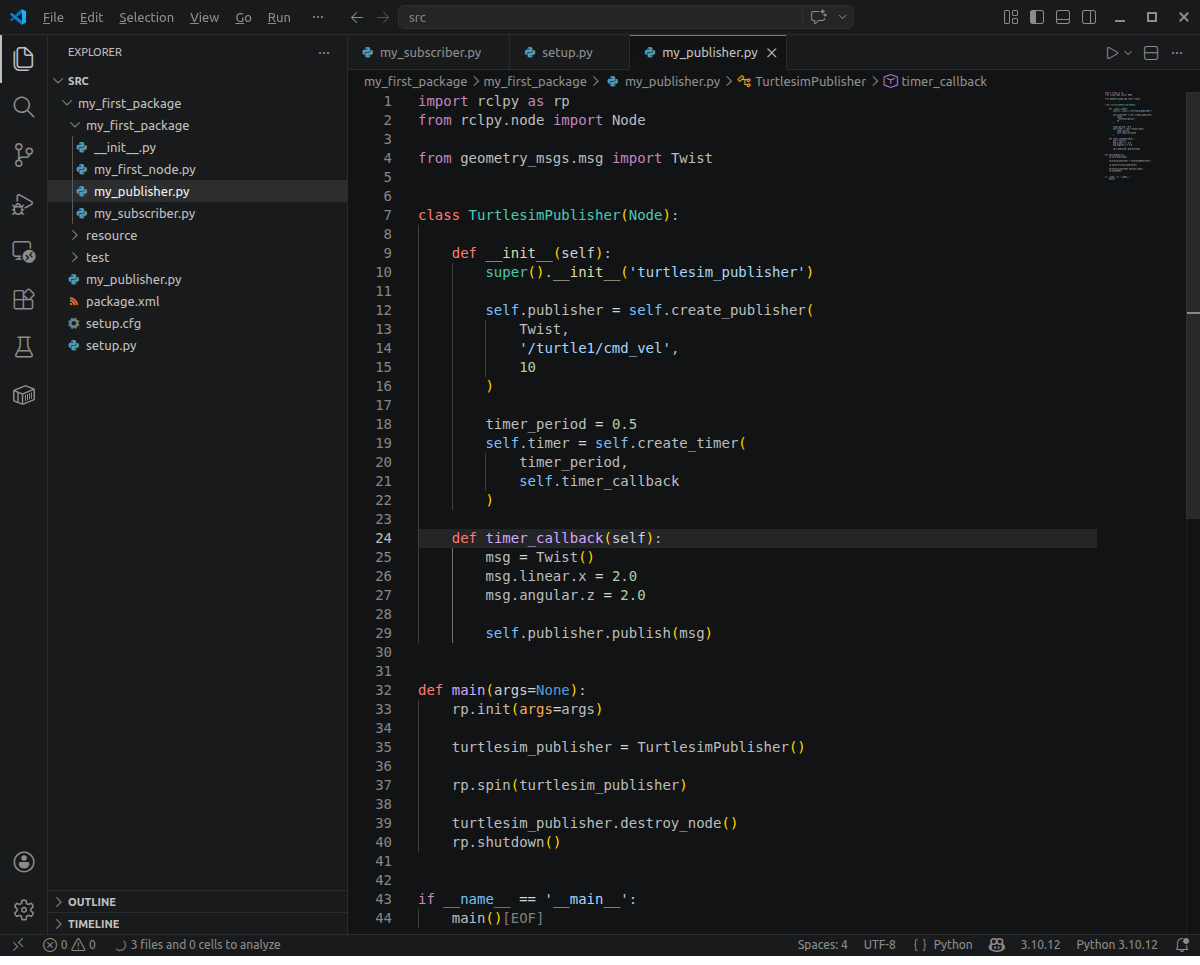The width and height of the screenshot is (1200, 965).
Task: Toggle the Primary Side Bar layout button
Action: point(1037,17)
